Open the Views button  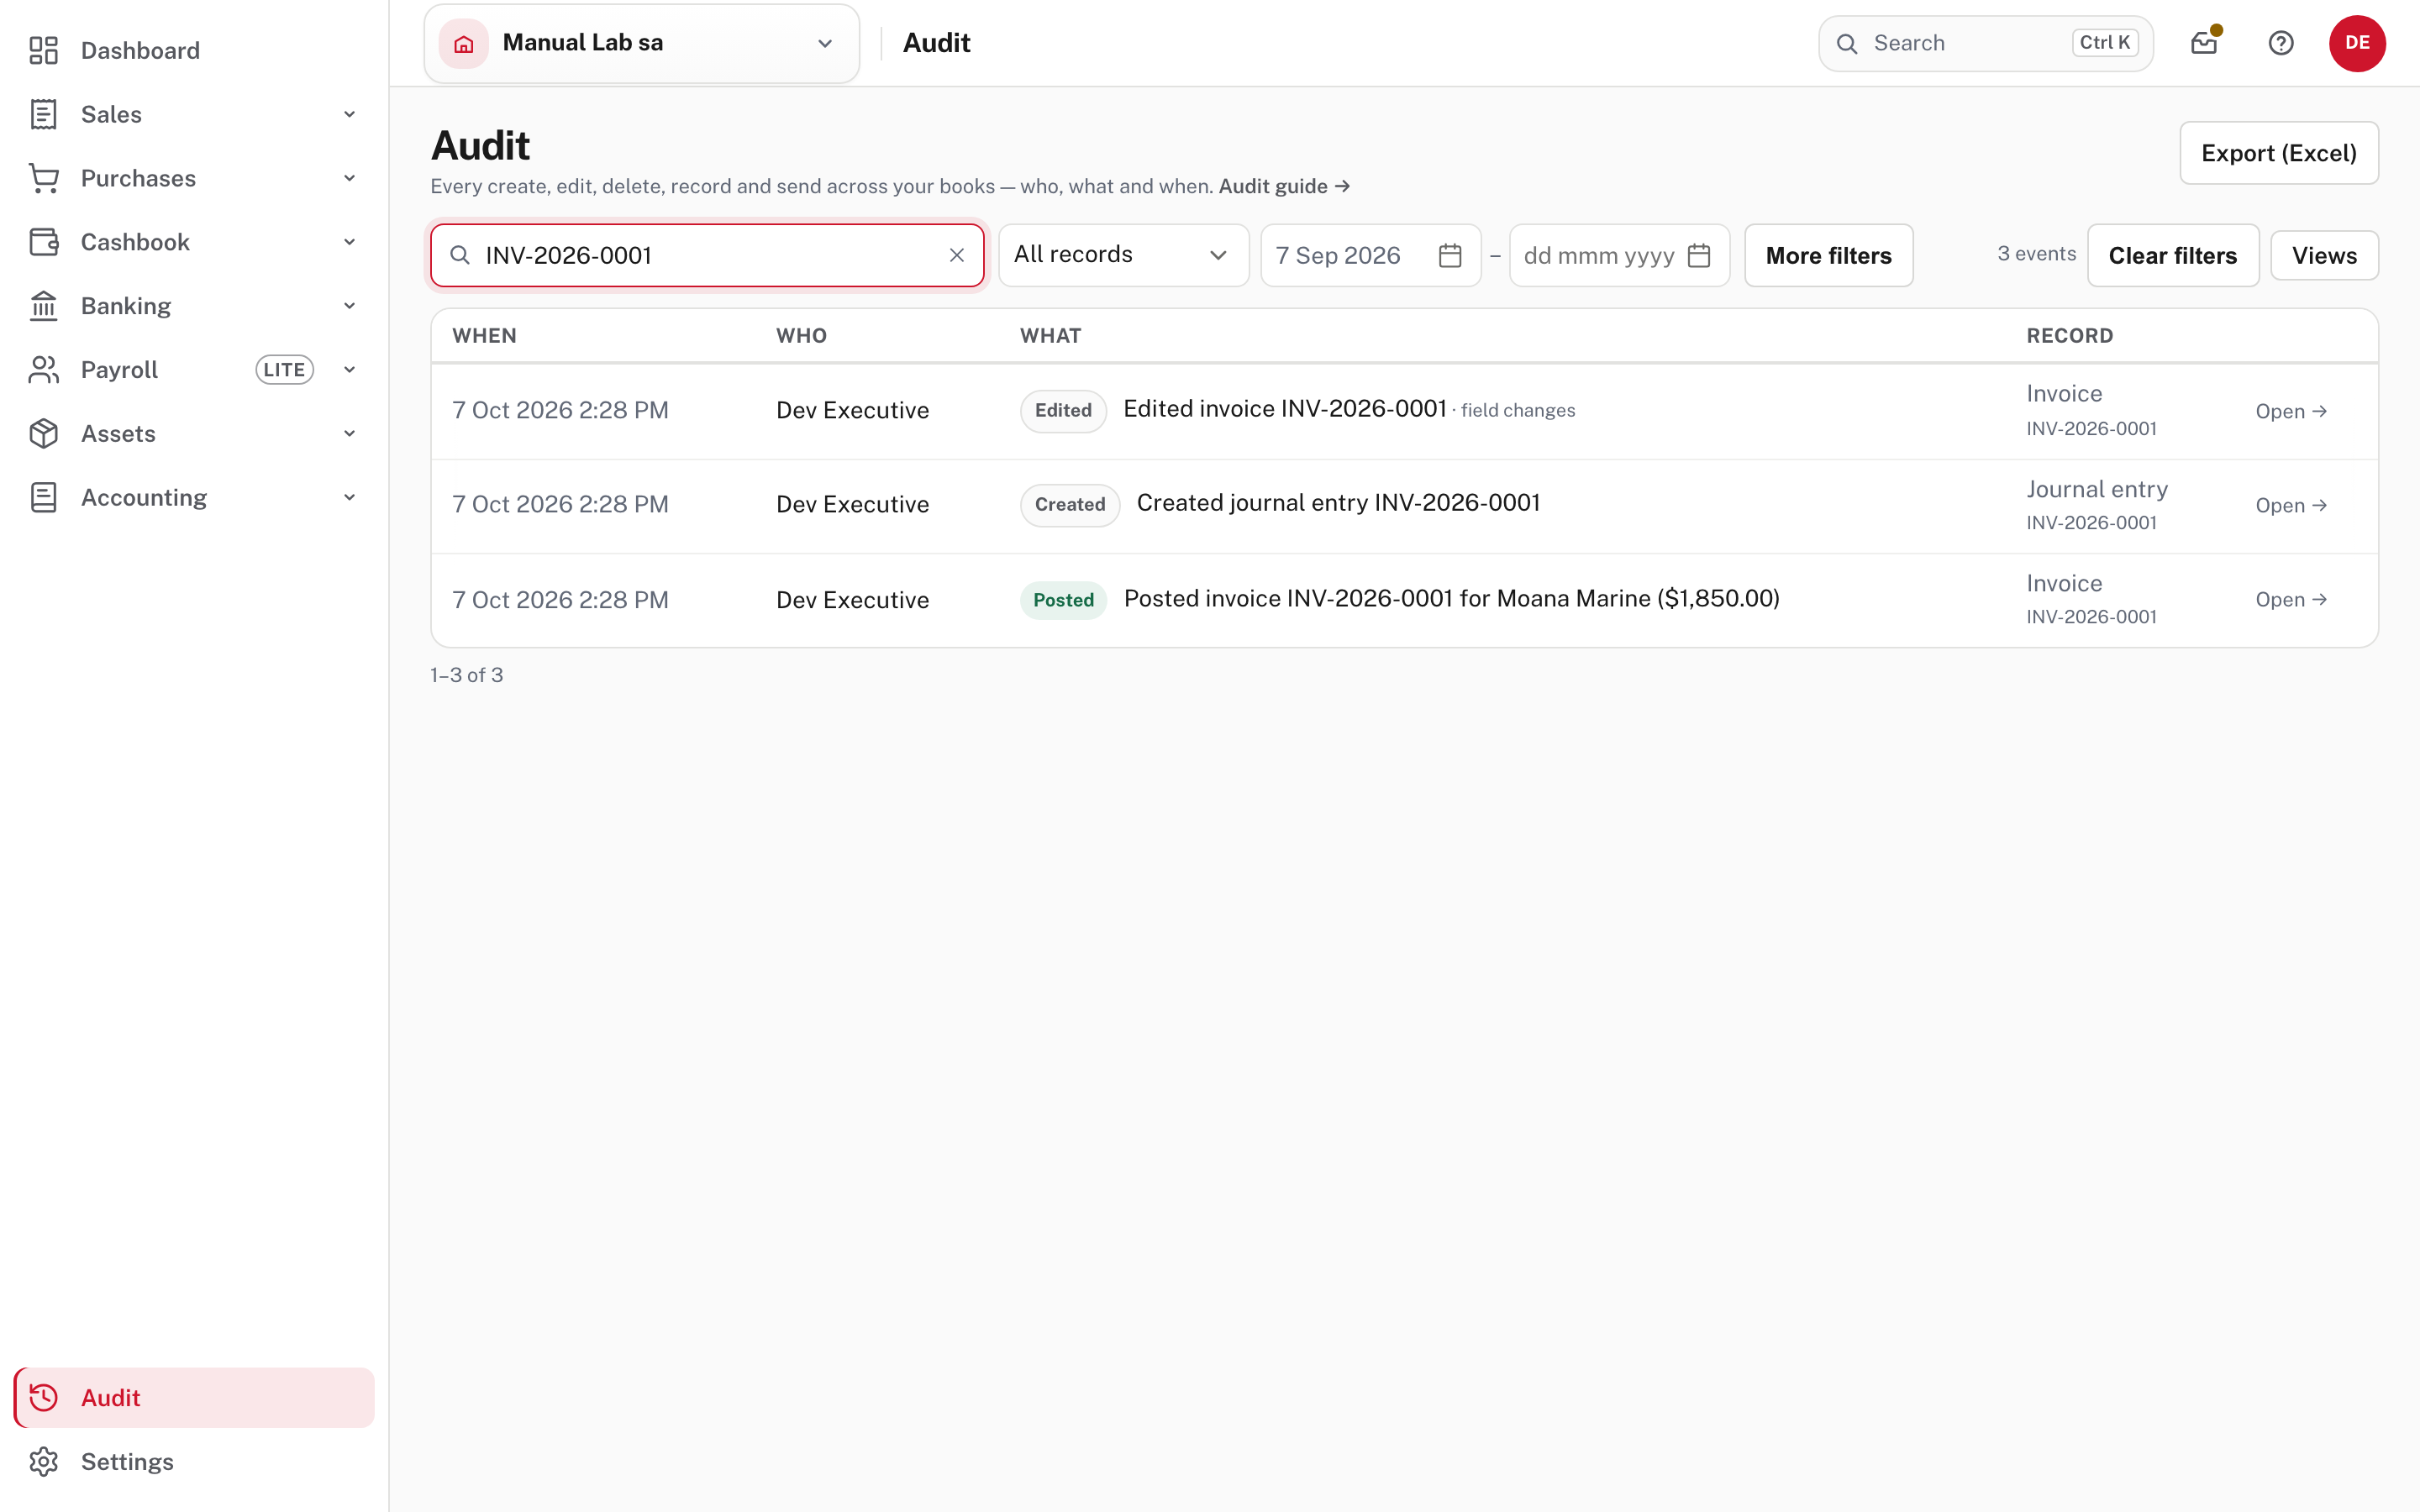point(2324,255)
